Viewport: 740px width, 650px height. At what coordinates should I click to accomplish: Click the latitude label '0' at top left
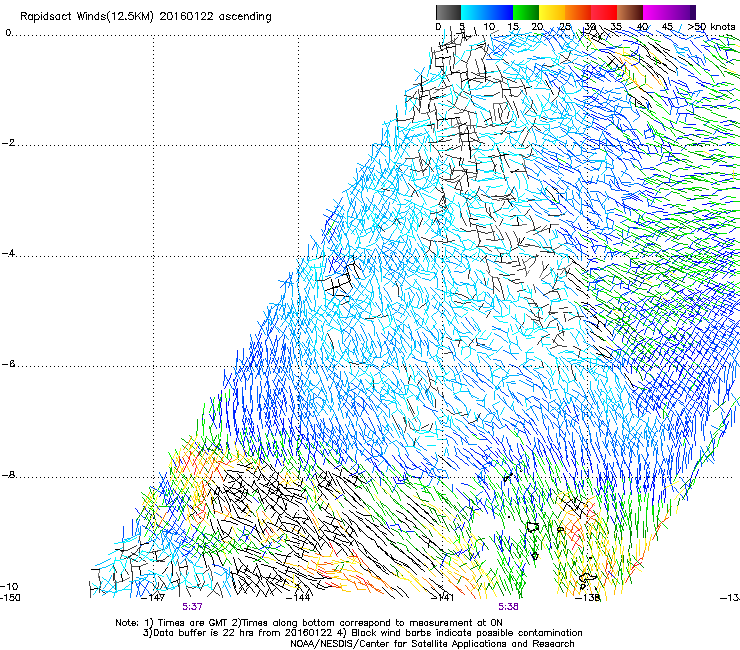[8, 33]
